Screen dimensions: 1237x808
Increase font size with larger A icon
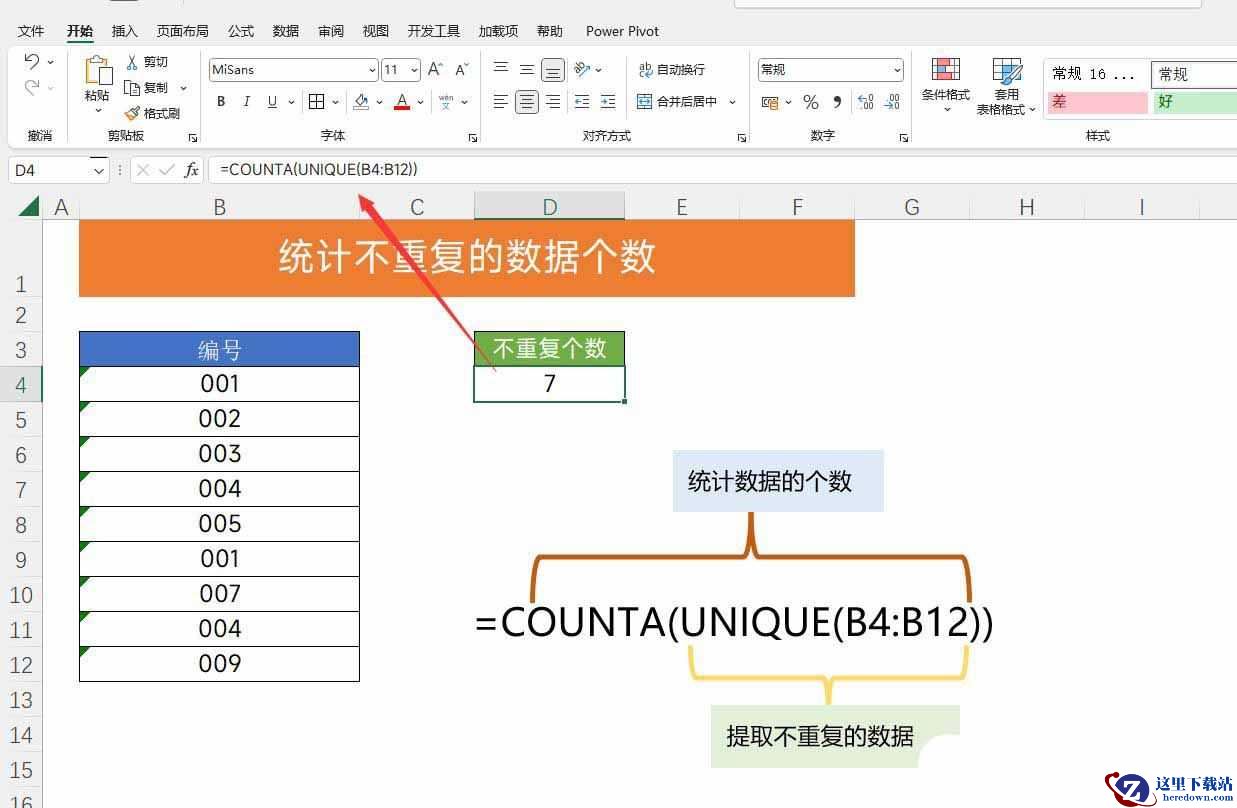click(435, 70)
